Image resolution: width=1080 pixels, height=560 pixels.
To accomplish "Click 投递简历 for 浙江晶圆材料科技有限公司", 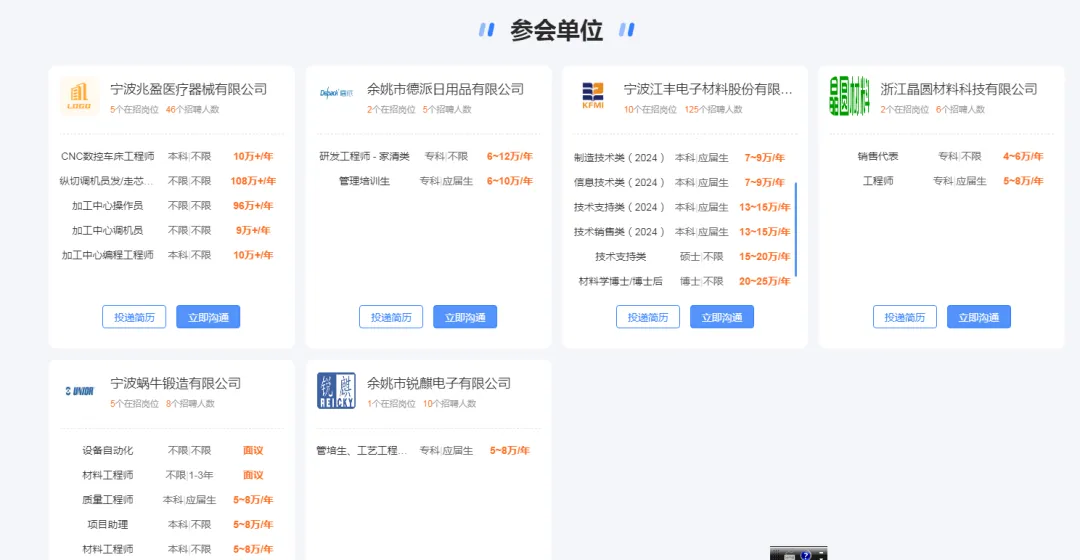I will 905,317.
